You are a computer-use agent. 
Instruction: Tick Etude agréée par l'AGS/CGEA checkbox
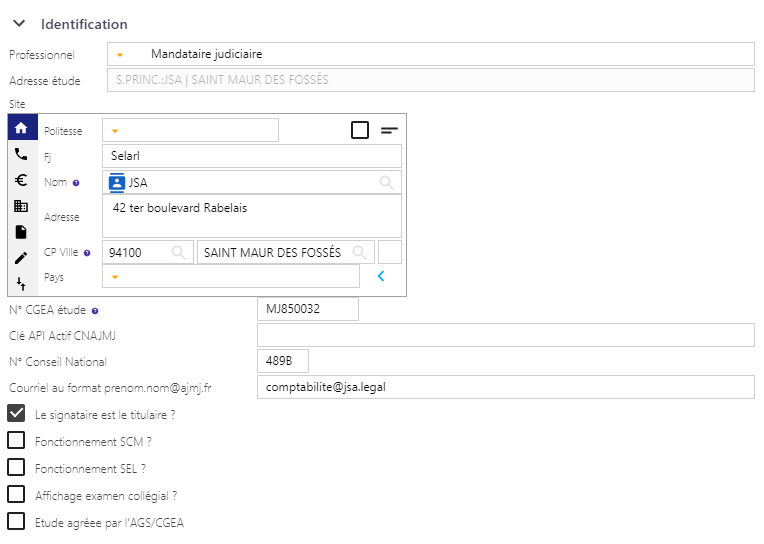click(x=16, y=521)
